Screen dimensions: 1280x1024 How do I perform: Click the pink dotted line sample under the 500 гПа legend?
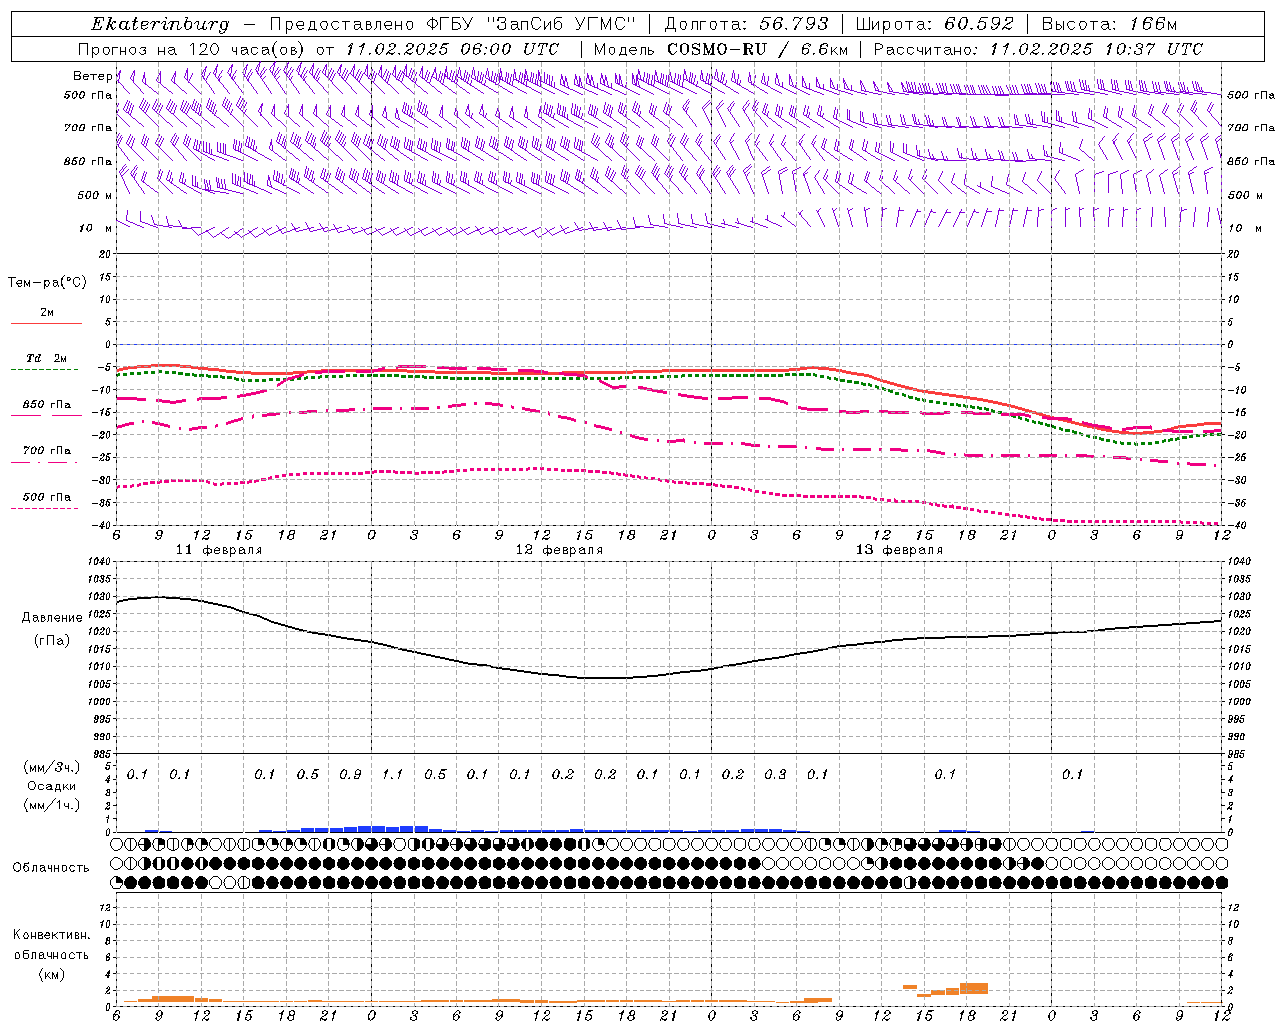pos(46,509)
